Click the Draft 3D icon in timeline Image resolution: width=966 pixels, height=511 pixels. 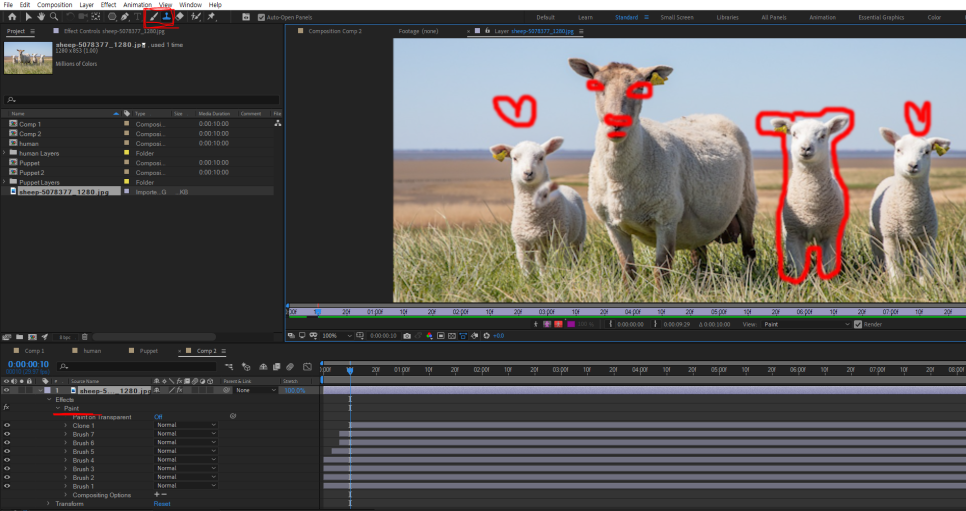coord(246,367)
